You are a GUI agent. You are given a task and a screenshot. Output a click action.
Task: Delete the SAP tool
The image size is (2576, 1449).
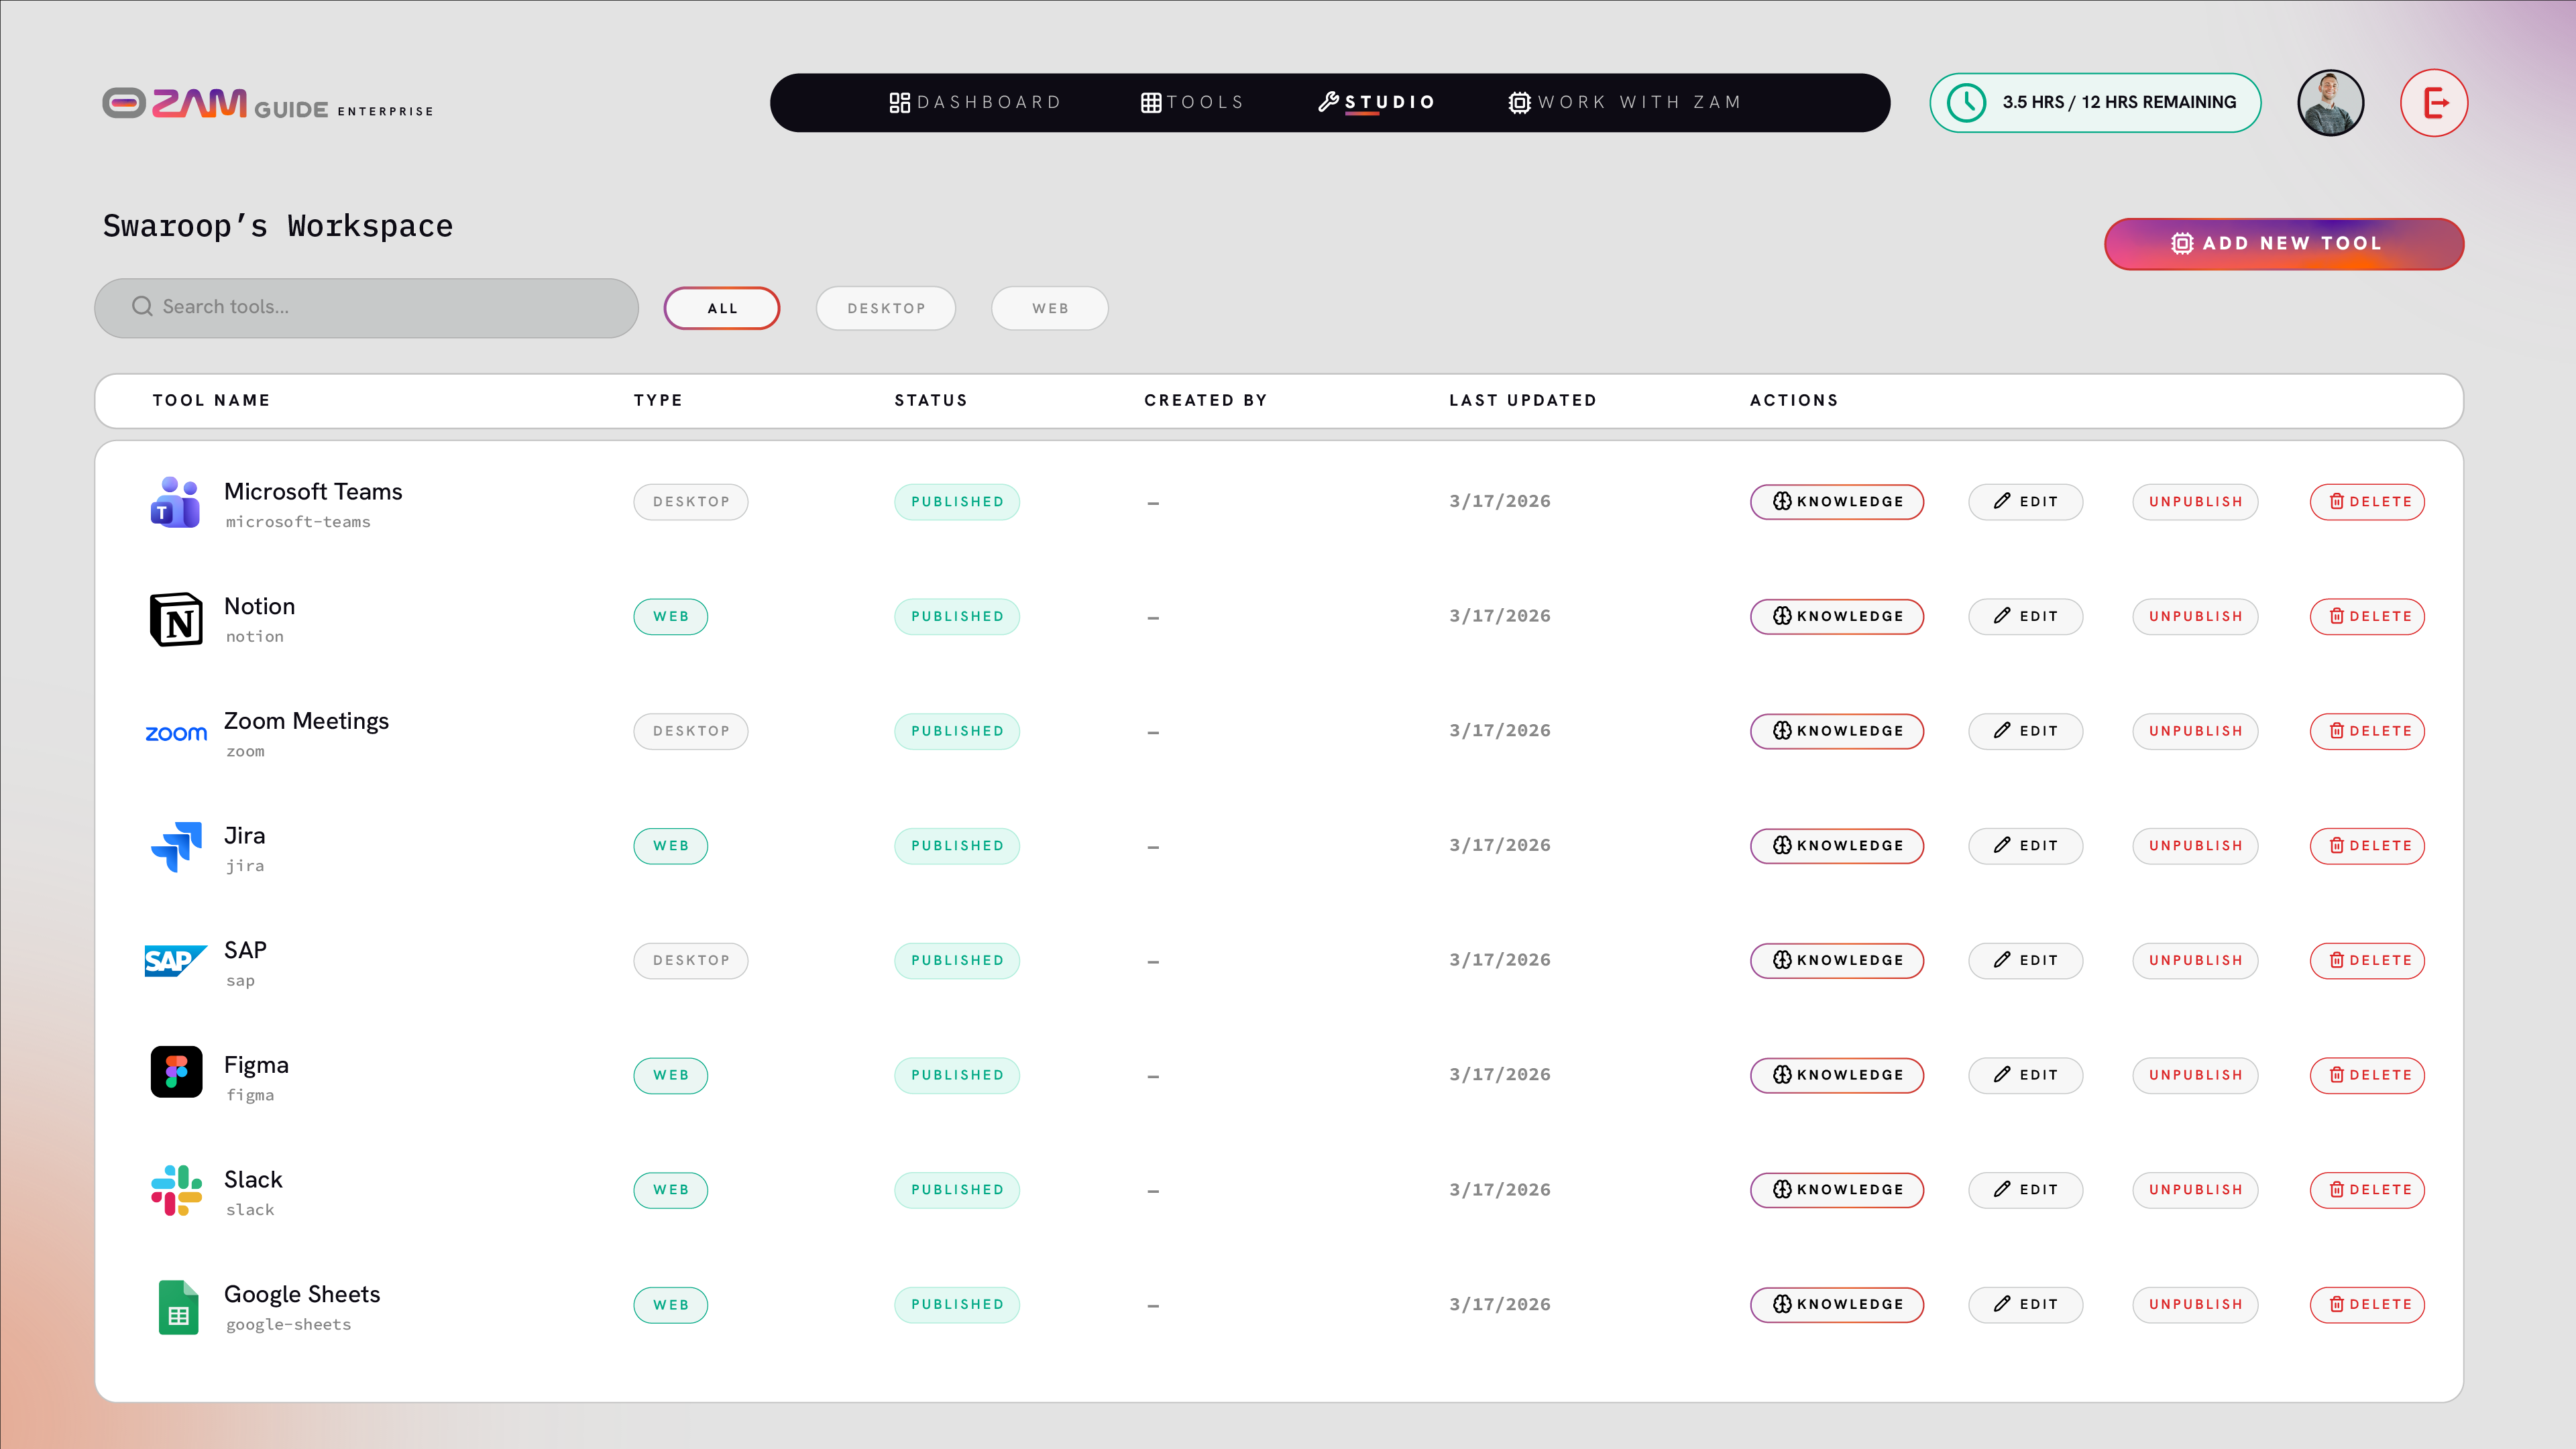pos(2367,960)
